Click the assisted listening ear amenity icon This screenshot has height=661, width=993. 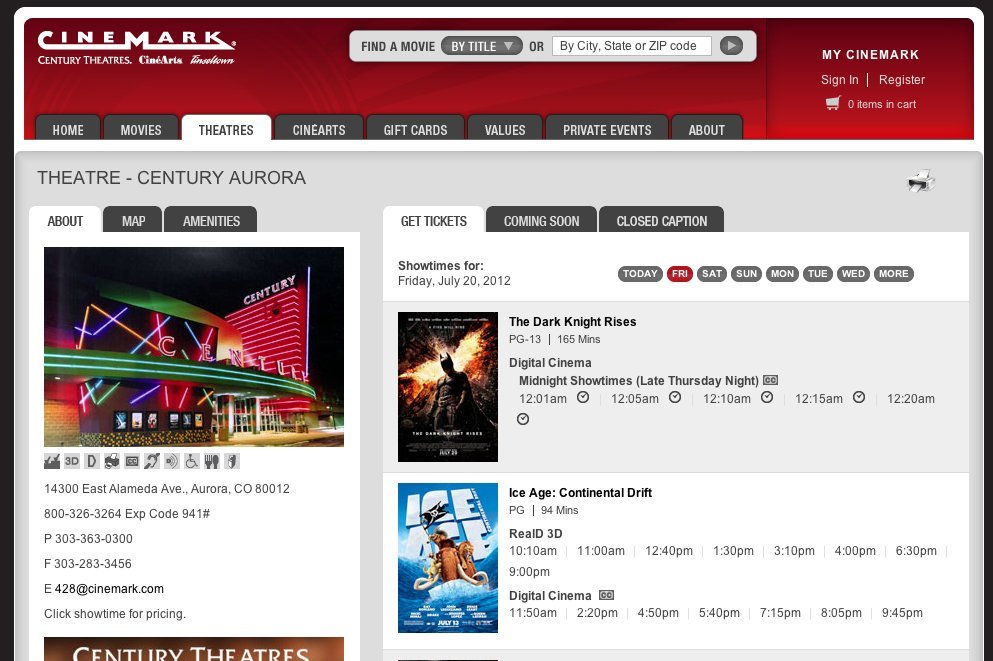point(151,461)
